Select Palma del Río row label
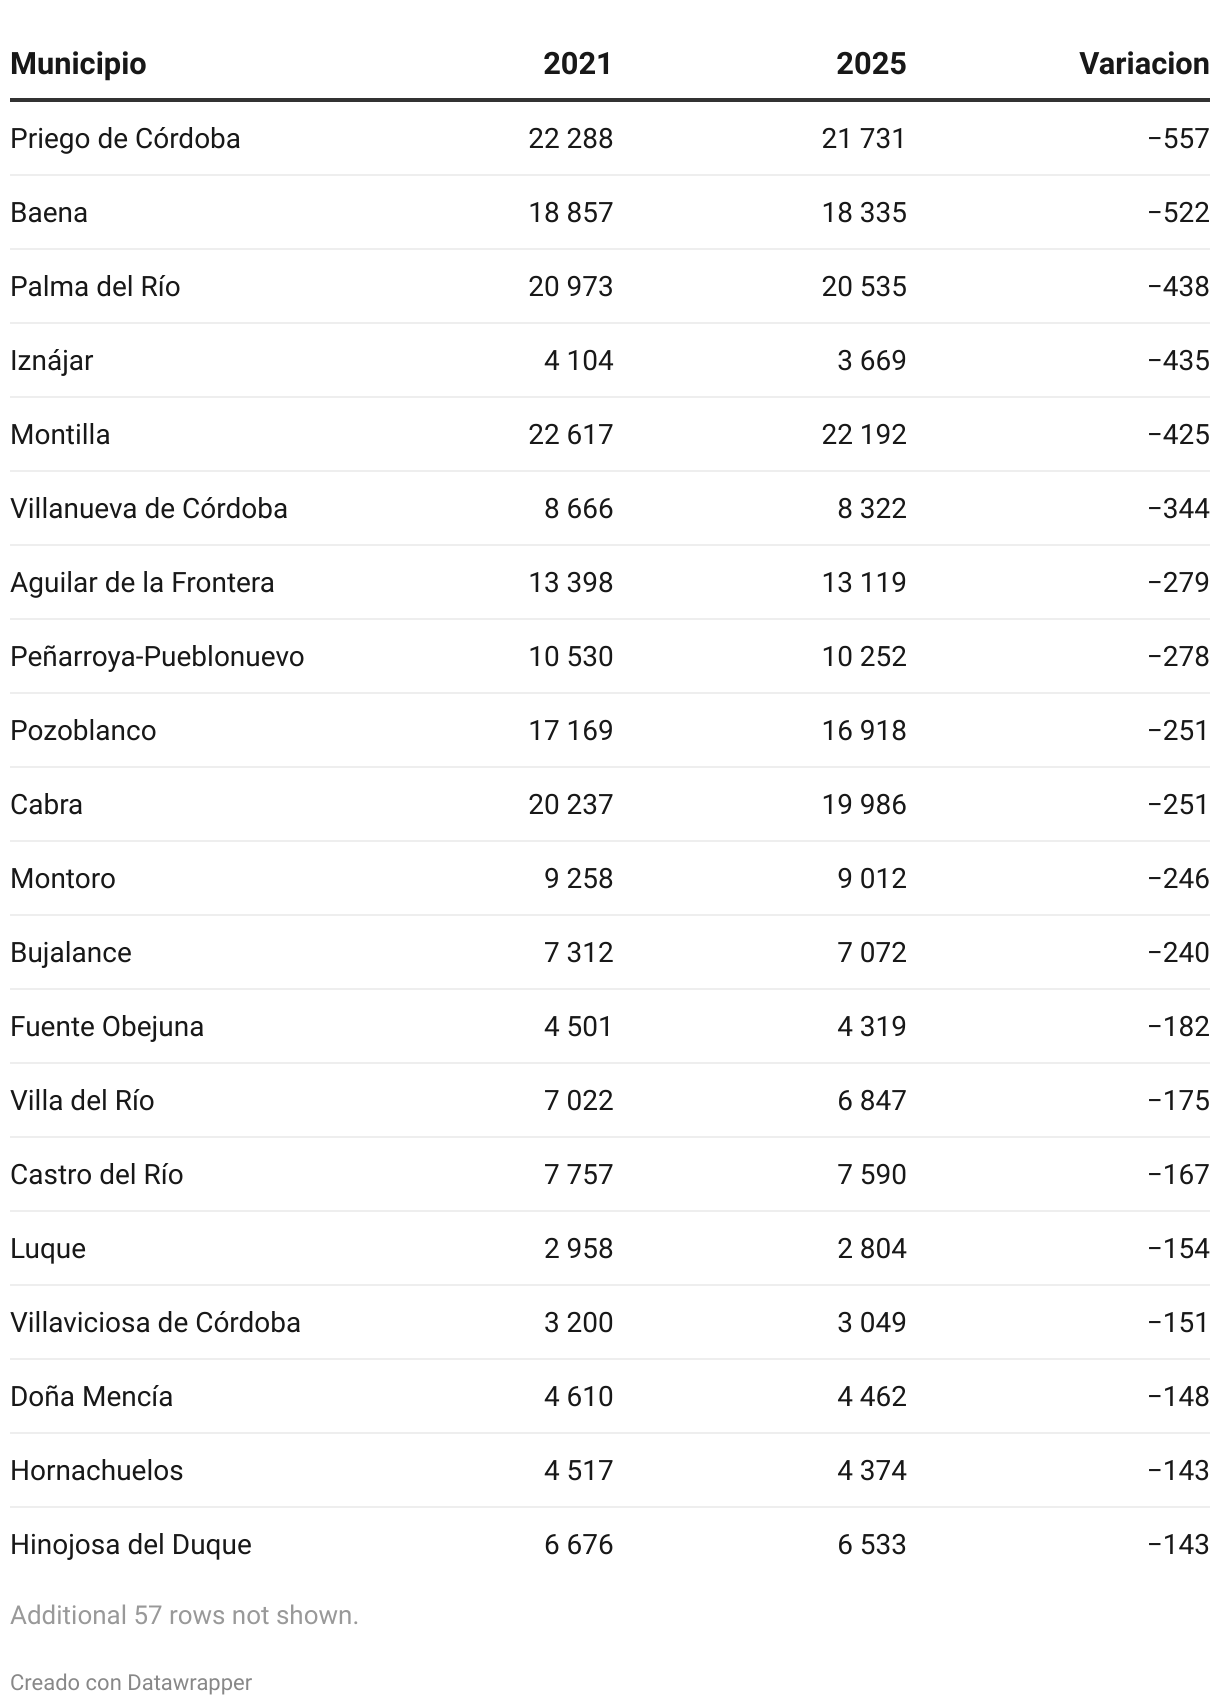 pyautogui.click(x=95, y=286)
